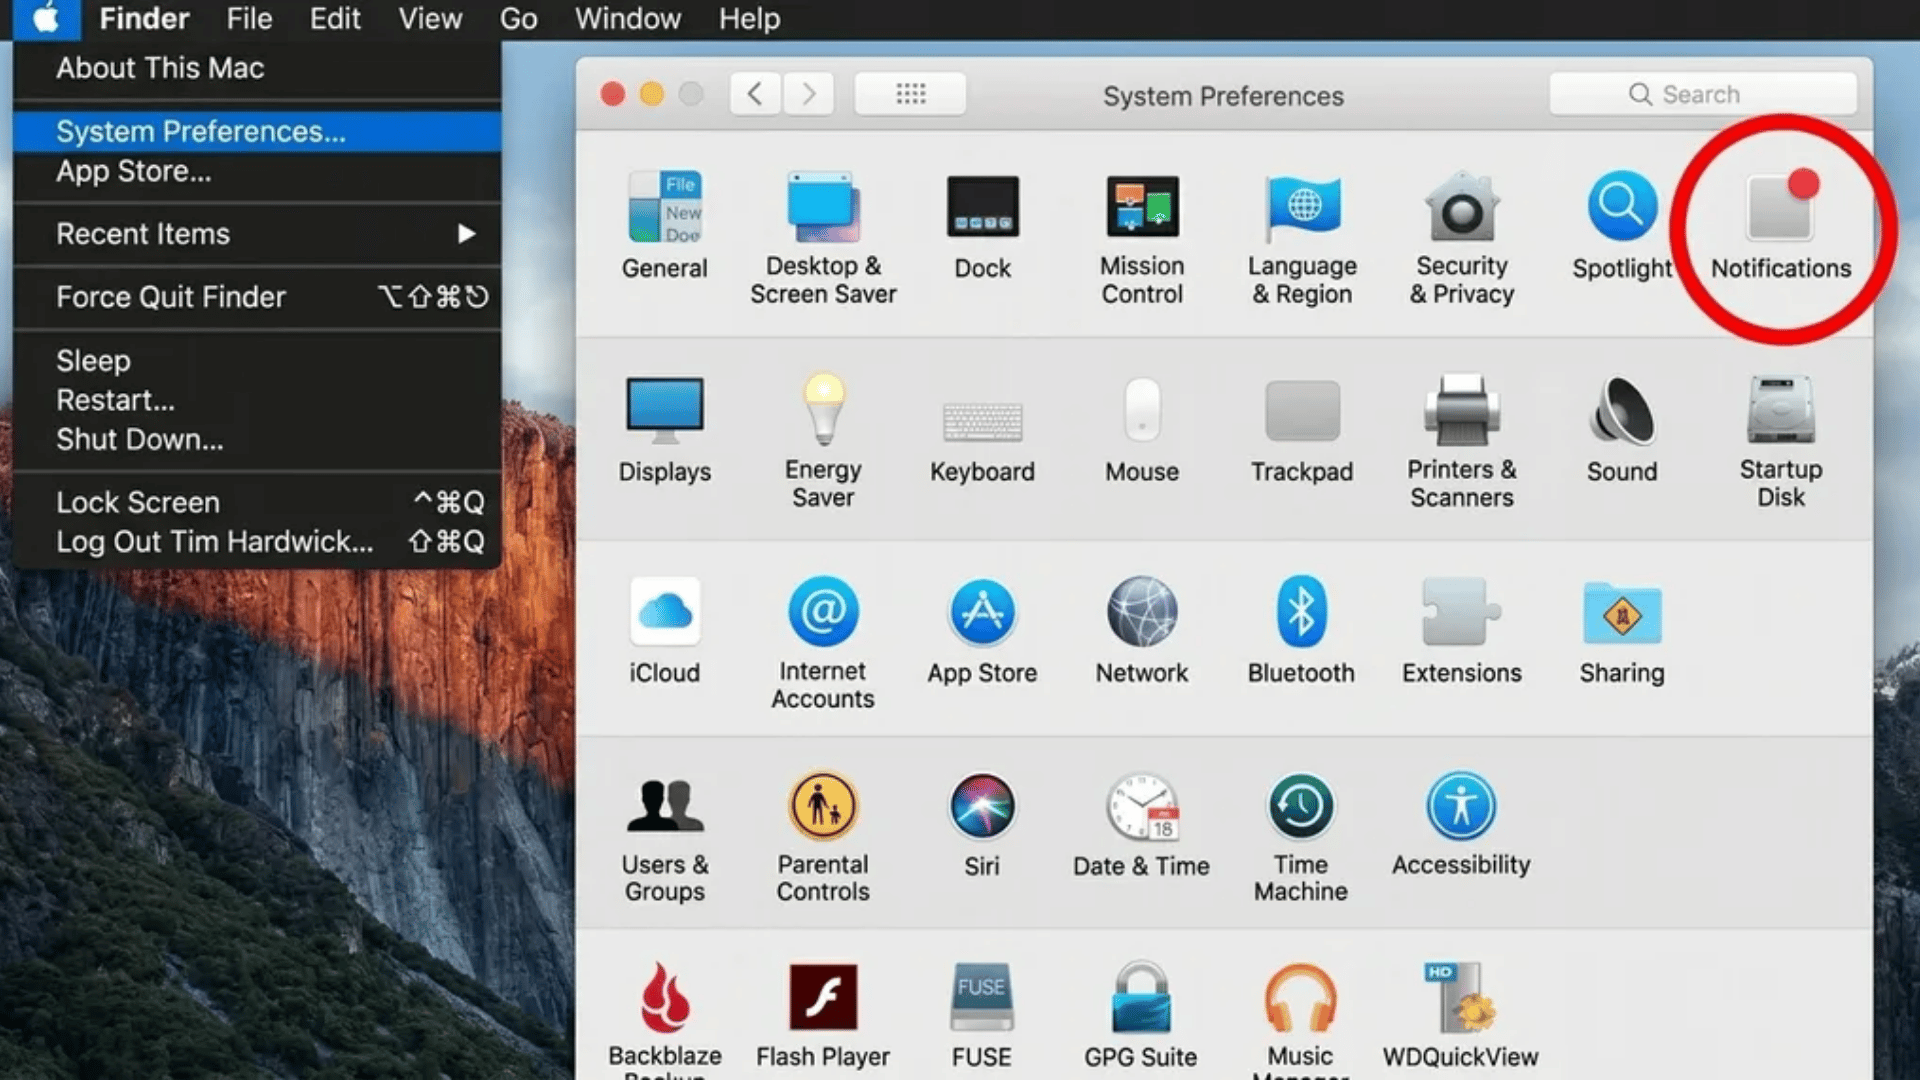This screenshot has width=1920, height=1080.
Task: Open the Spotlight preferences pane
Action: [x=1622, y=226]
